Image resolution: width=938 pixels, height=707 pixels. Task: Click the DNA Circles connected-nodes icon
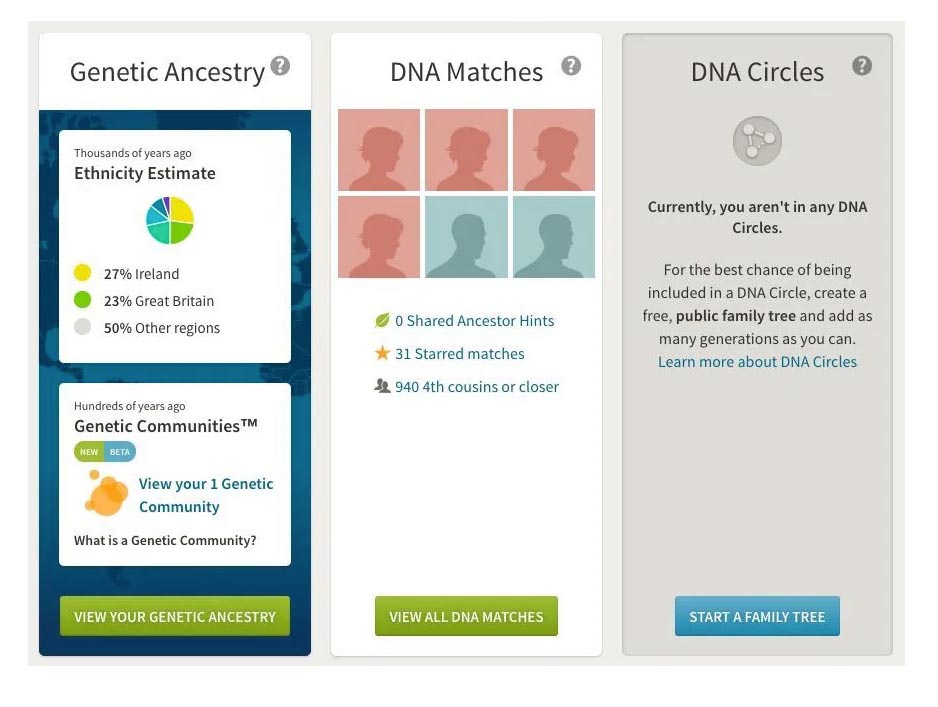coord(757,141)
